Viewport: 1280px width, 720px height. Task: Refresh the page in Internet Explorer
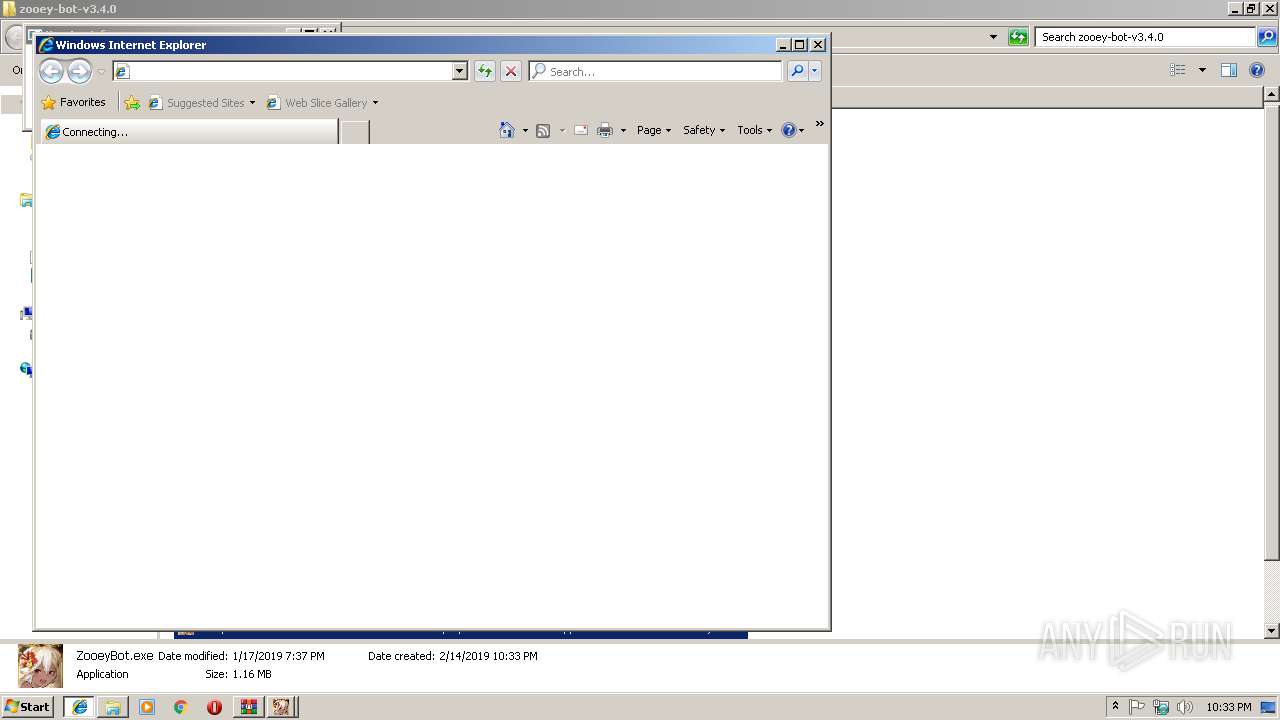point(485,71)
